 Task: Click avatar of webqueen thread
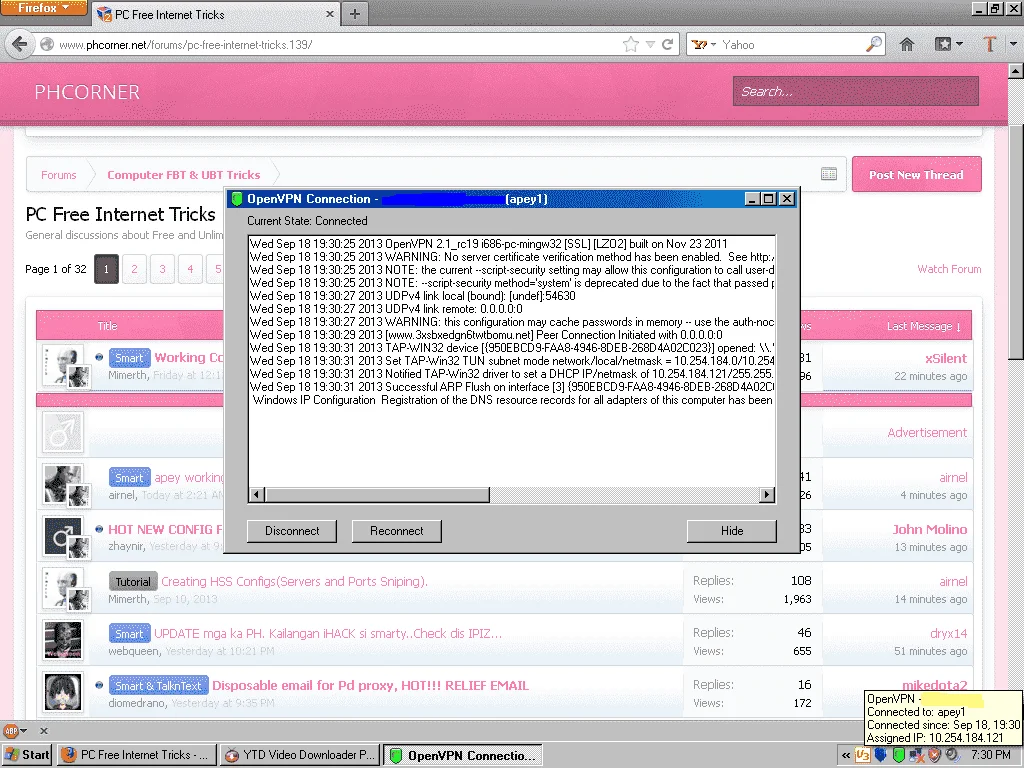(x=63, y=640)
